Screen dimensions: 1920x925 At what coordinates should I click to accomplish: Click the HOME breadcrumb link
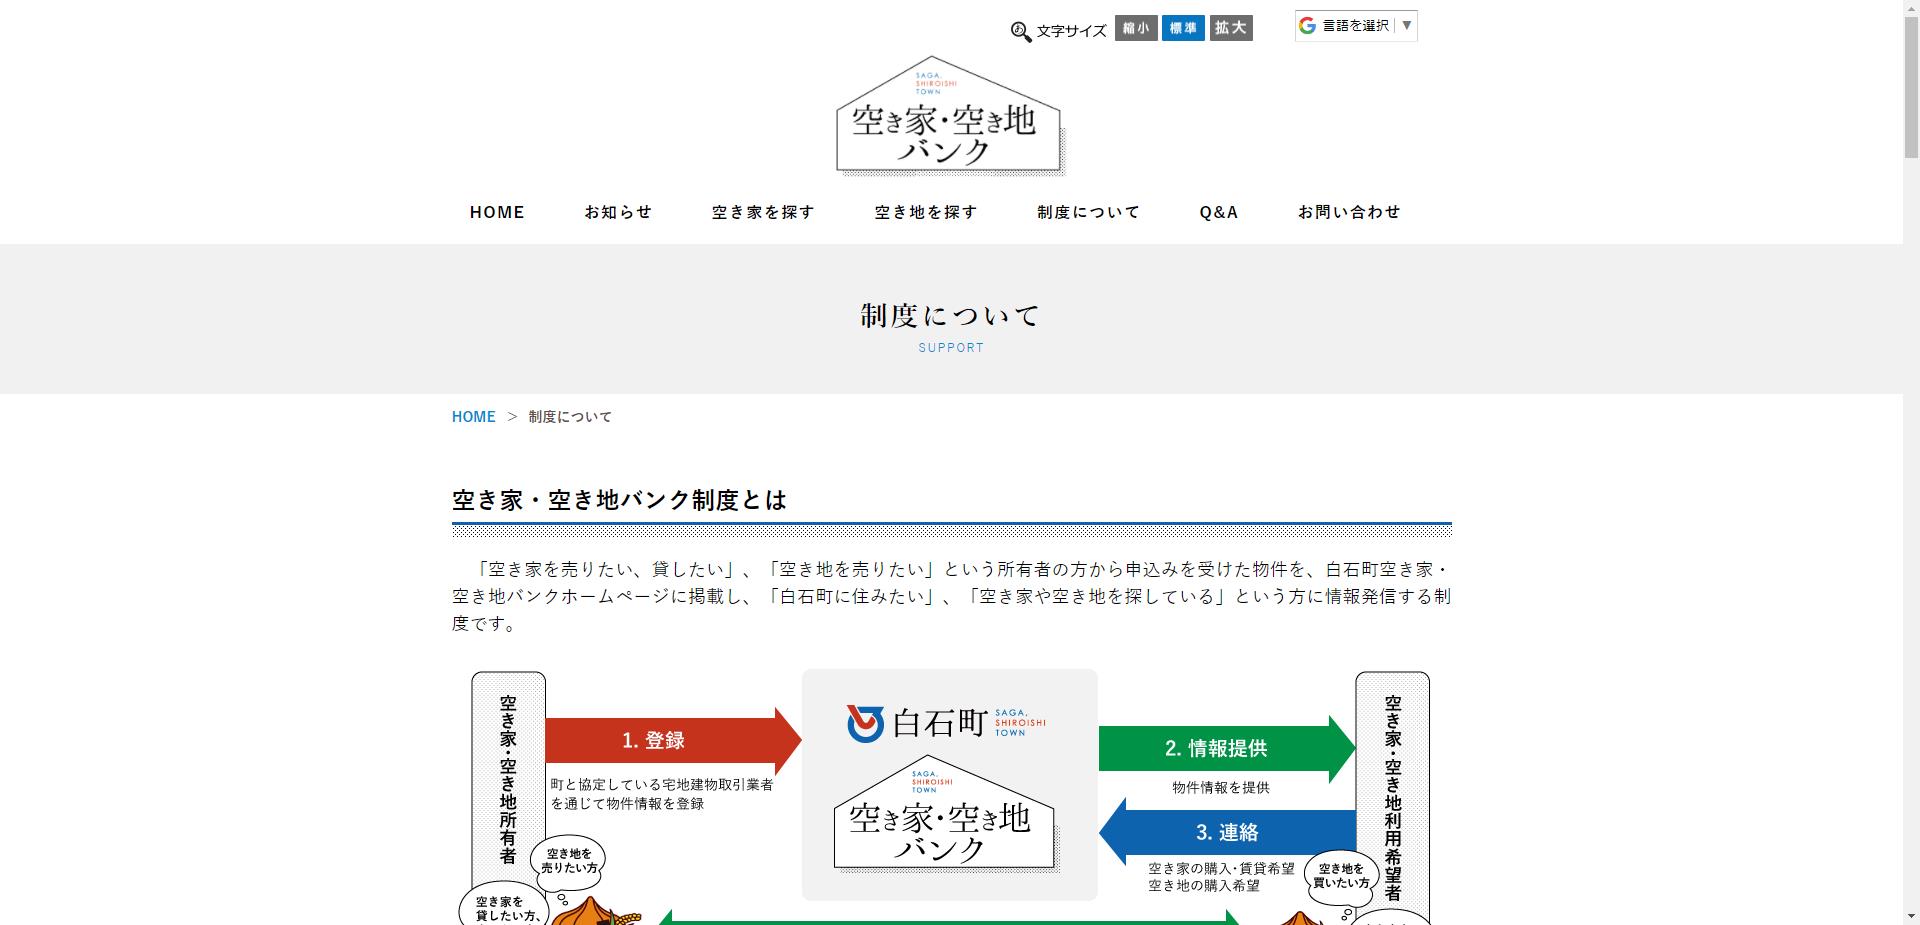coord(473,416)
